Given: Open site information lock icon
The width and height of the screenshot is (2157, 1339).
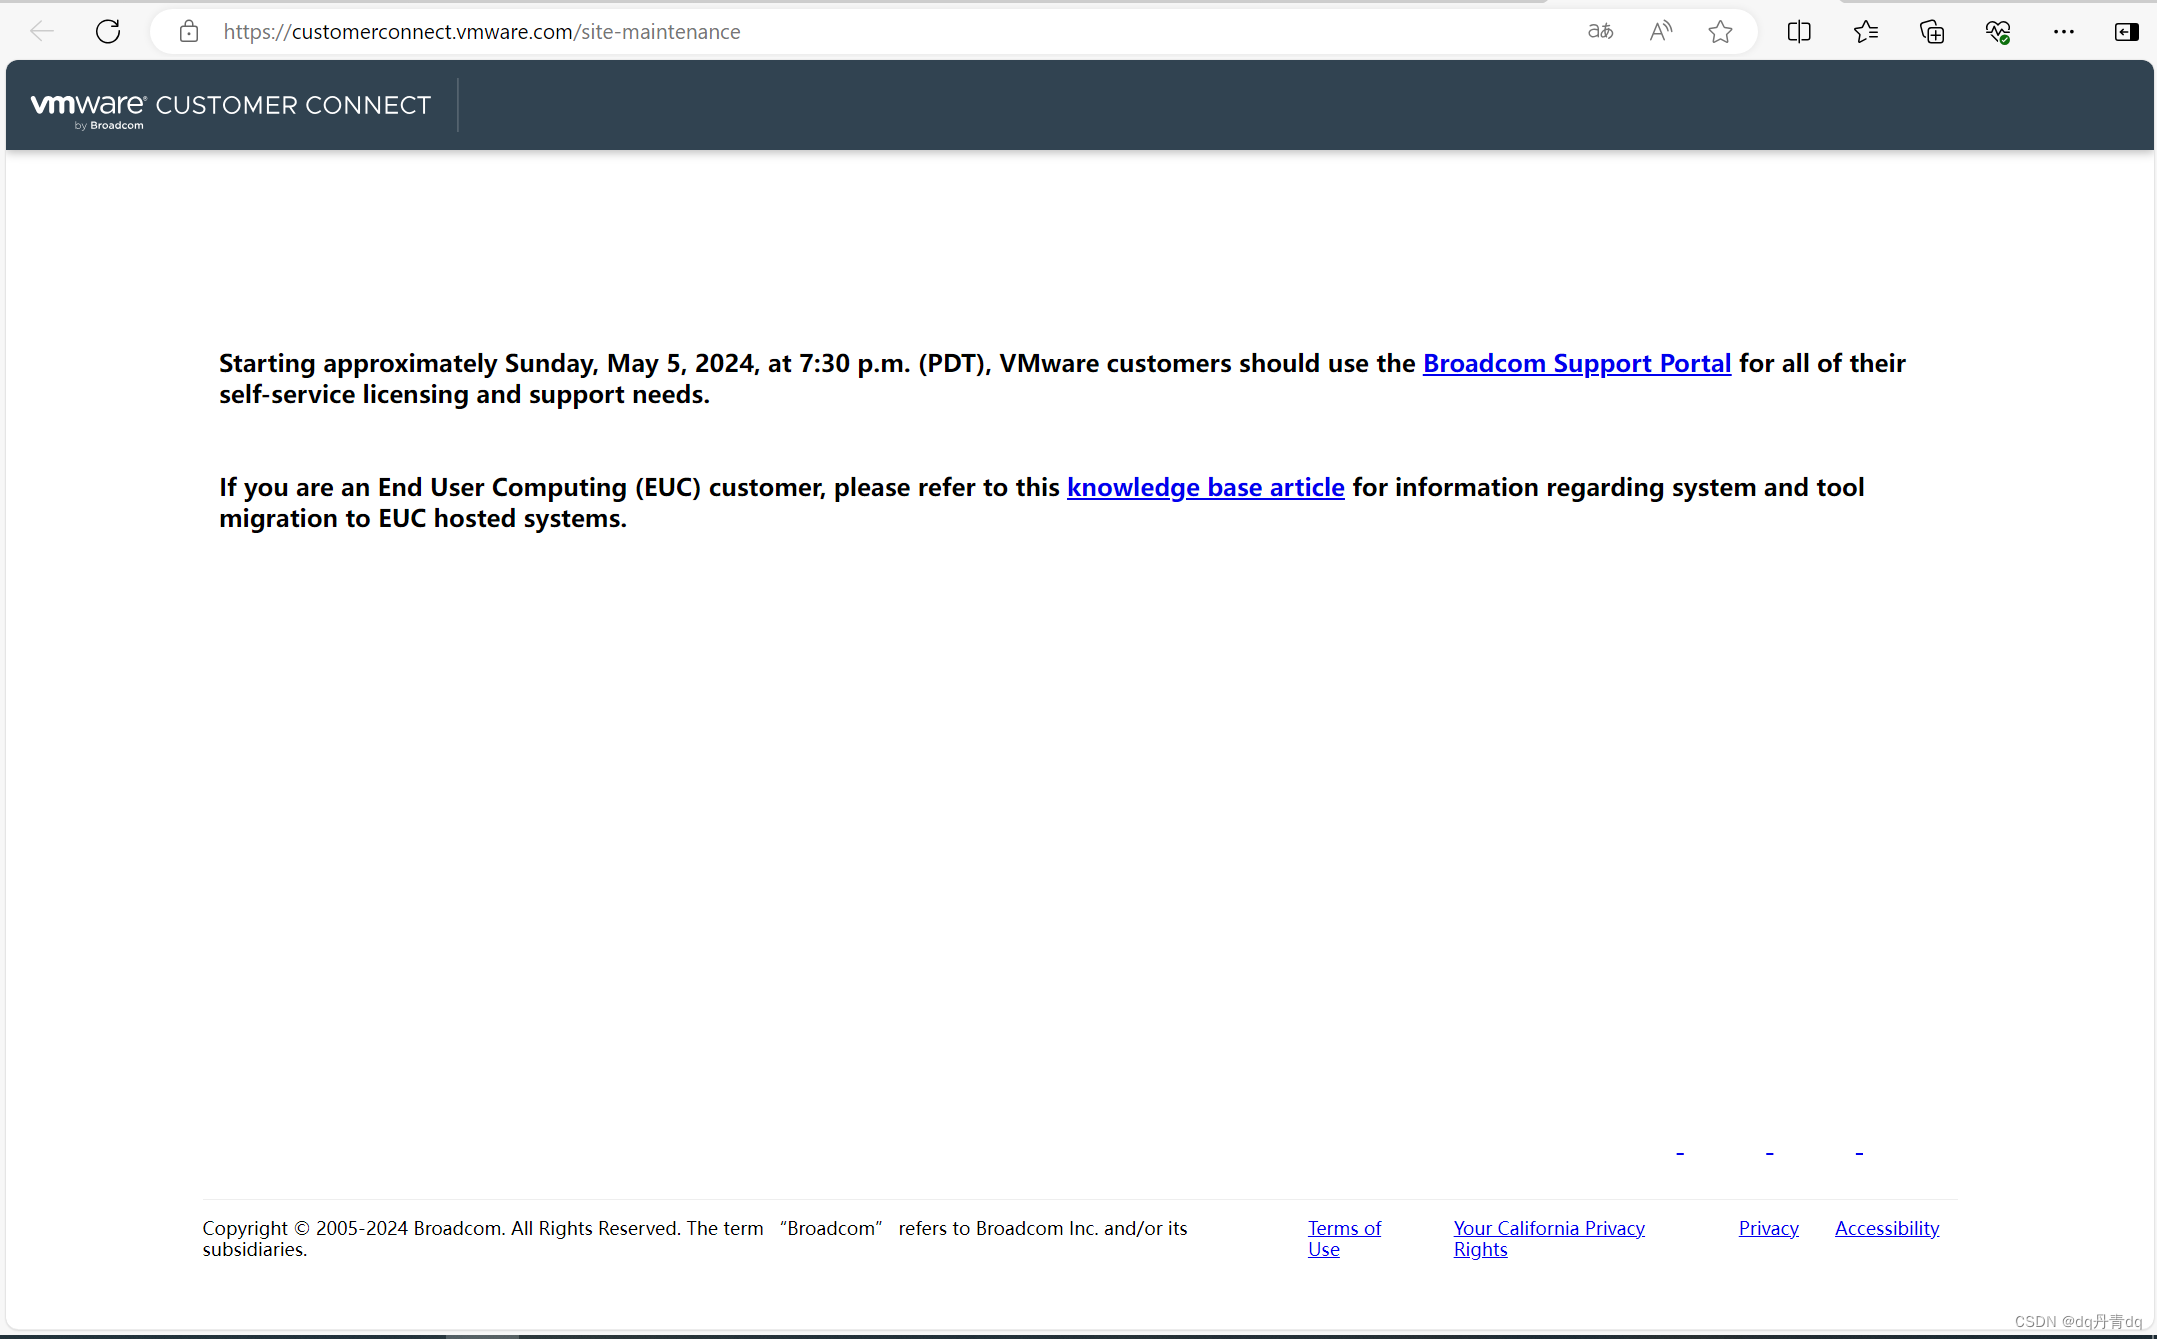Looking at the screenshot, I should pyautogui.click(x=189, y=32).
